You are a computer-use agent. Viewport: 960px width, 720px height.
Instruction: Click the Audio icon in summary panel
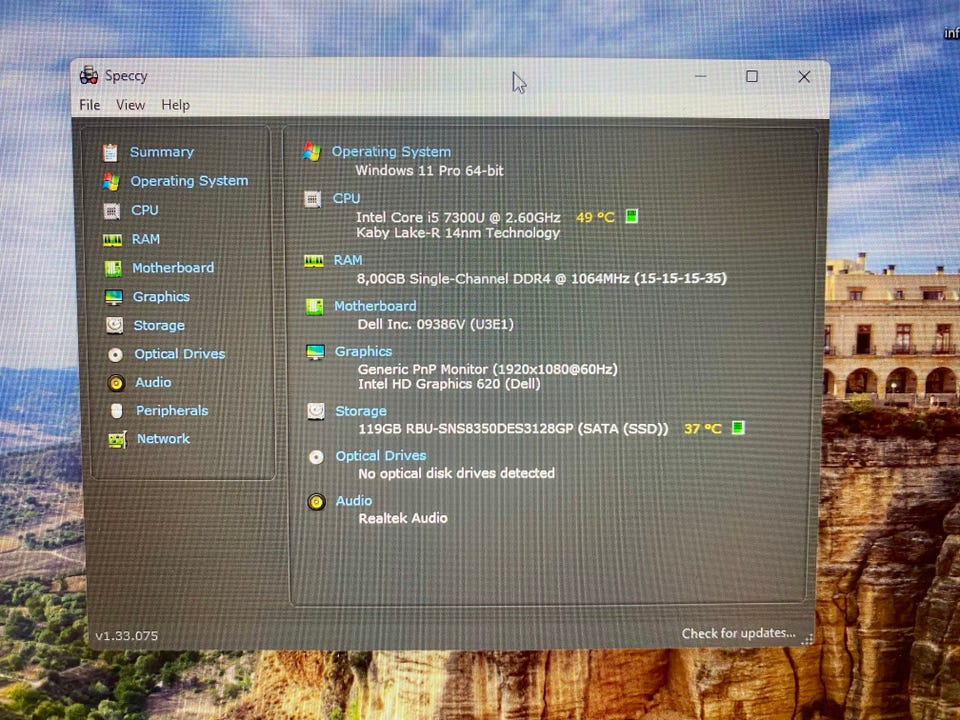pyautogui.click(x=317, y=502)
